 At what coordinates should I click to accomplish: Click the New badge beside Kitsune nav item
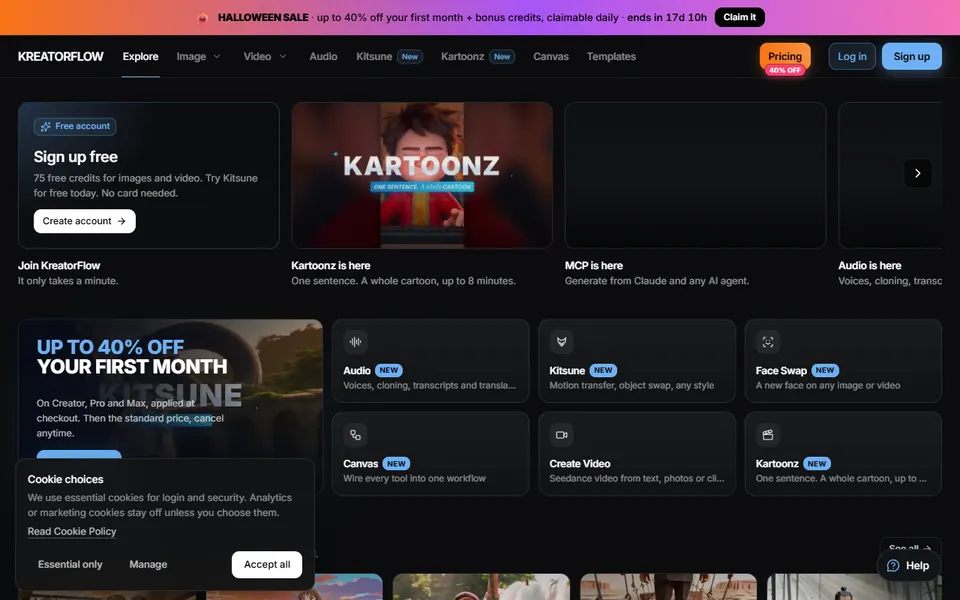pos(410,56)
